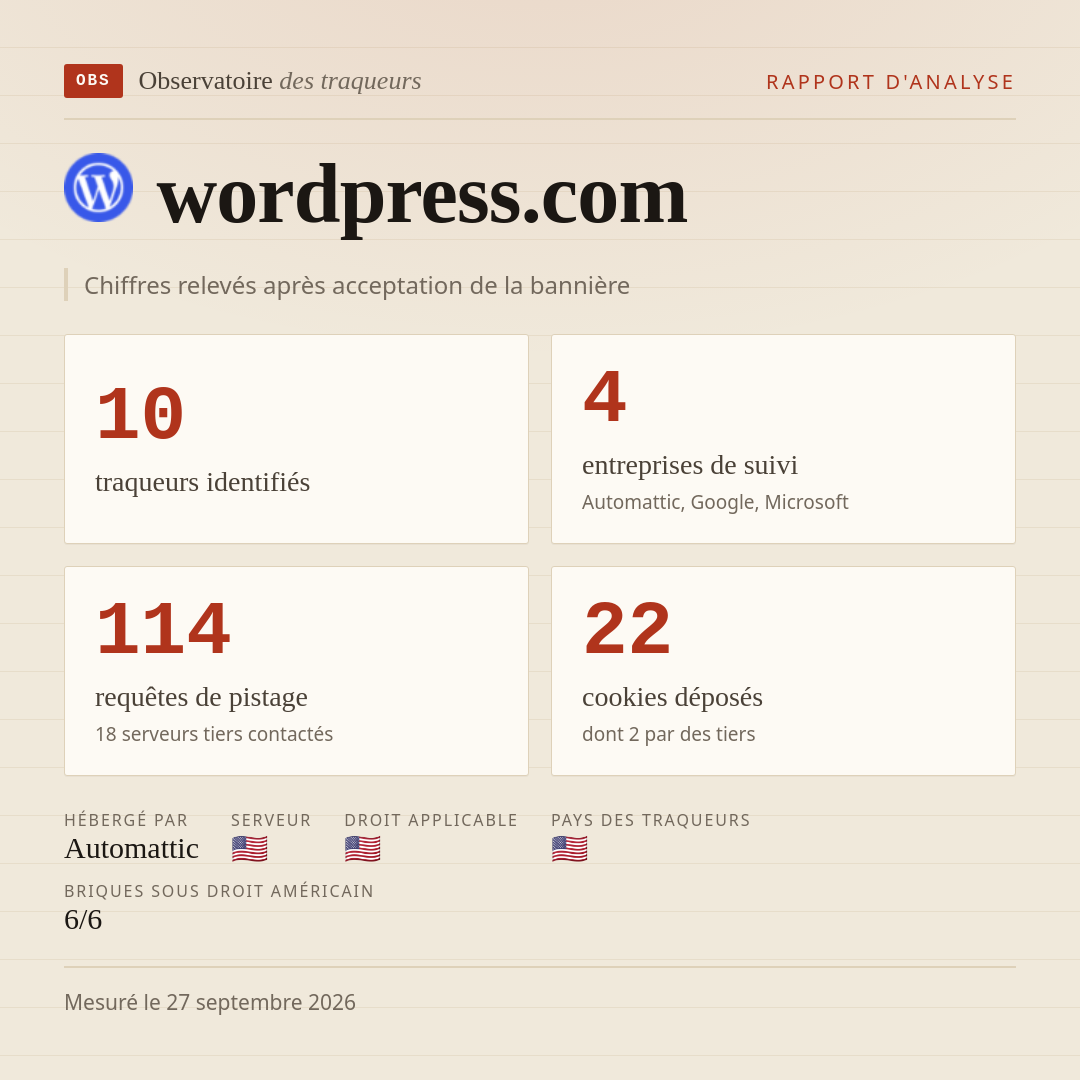Click the 10 traqueurs figure

[140, 415]
